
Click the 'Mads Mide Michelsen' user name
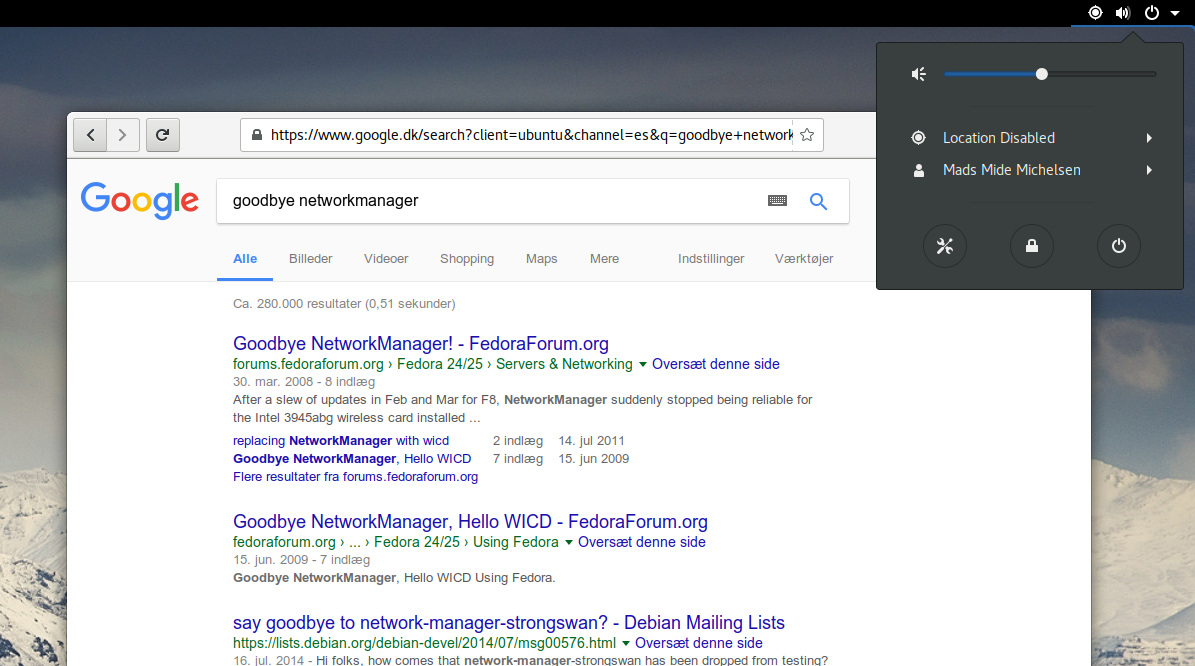coord(1011,170)
